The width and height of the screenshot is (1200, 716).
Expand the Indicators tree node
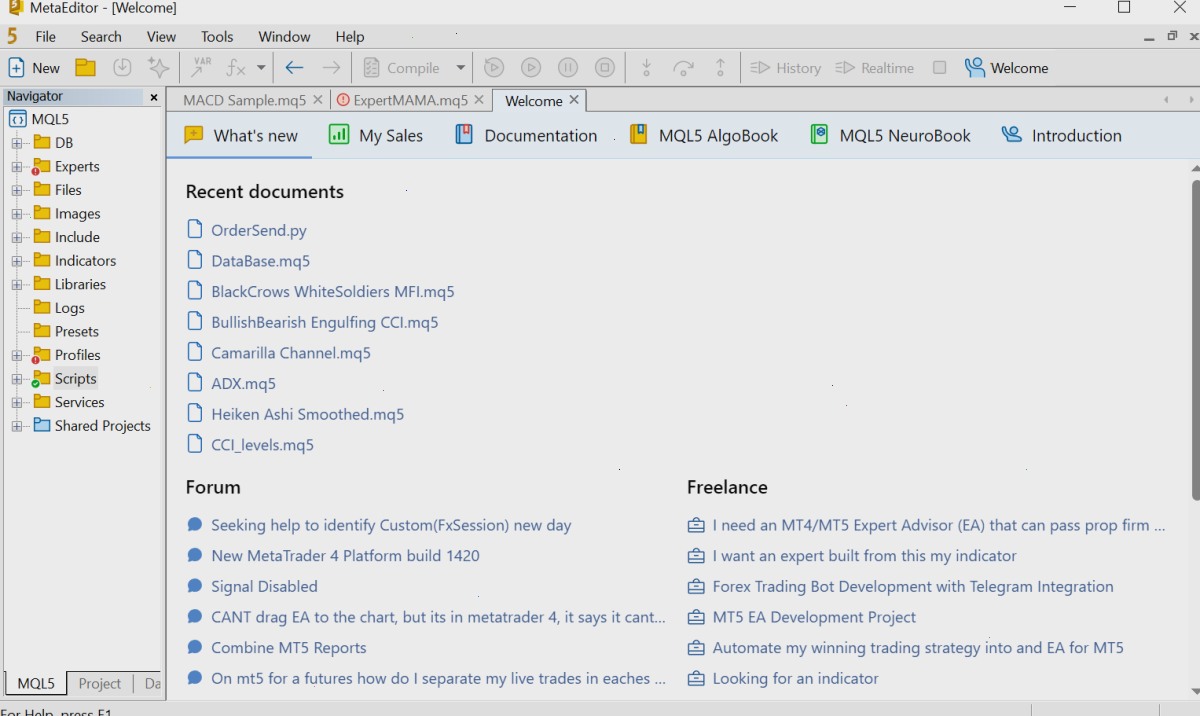17,260
